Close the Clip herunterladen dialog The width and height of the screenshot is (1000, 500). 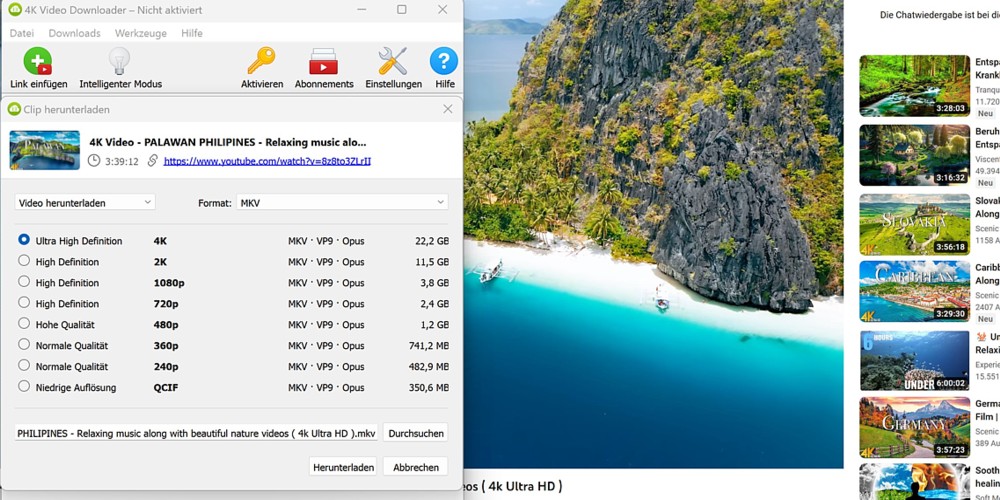click(448, 109)
